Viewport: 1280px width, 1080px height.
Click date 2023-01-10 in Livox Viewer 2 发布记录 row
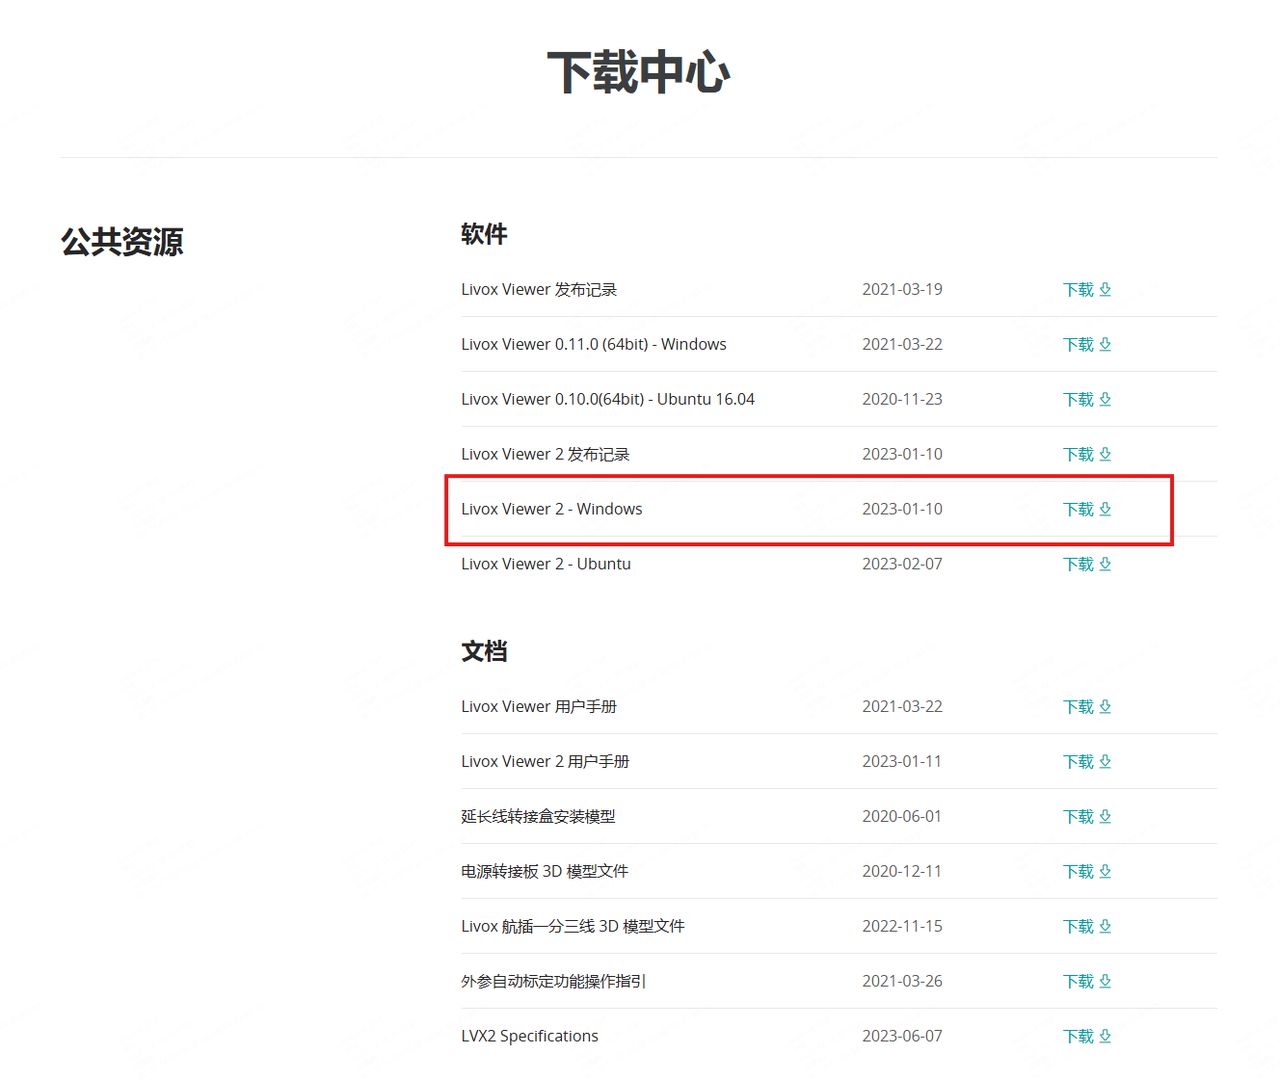point(902,454)
